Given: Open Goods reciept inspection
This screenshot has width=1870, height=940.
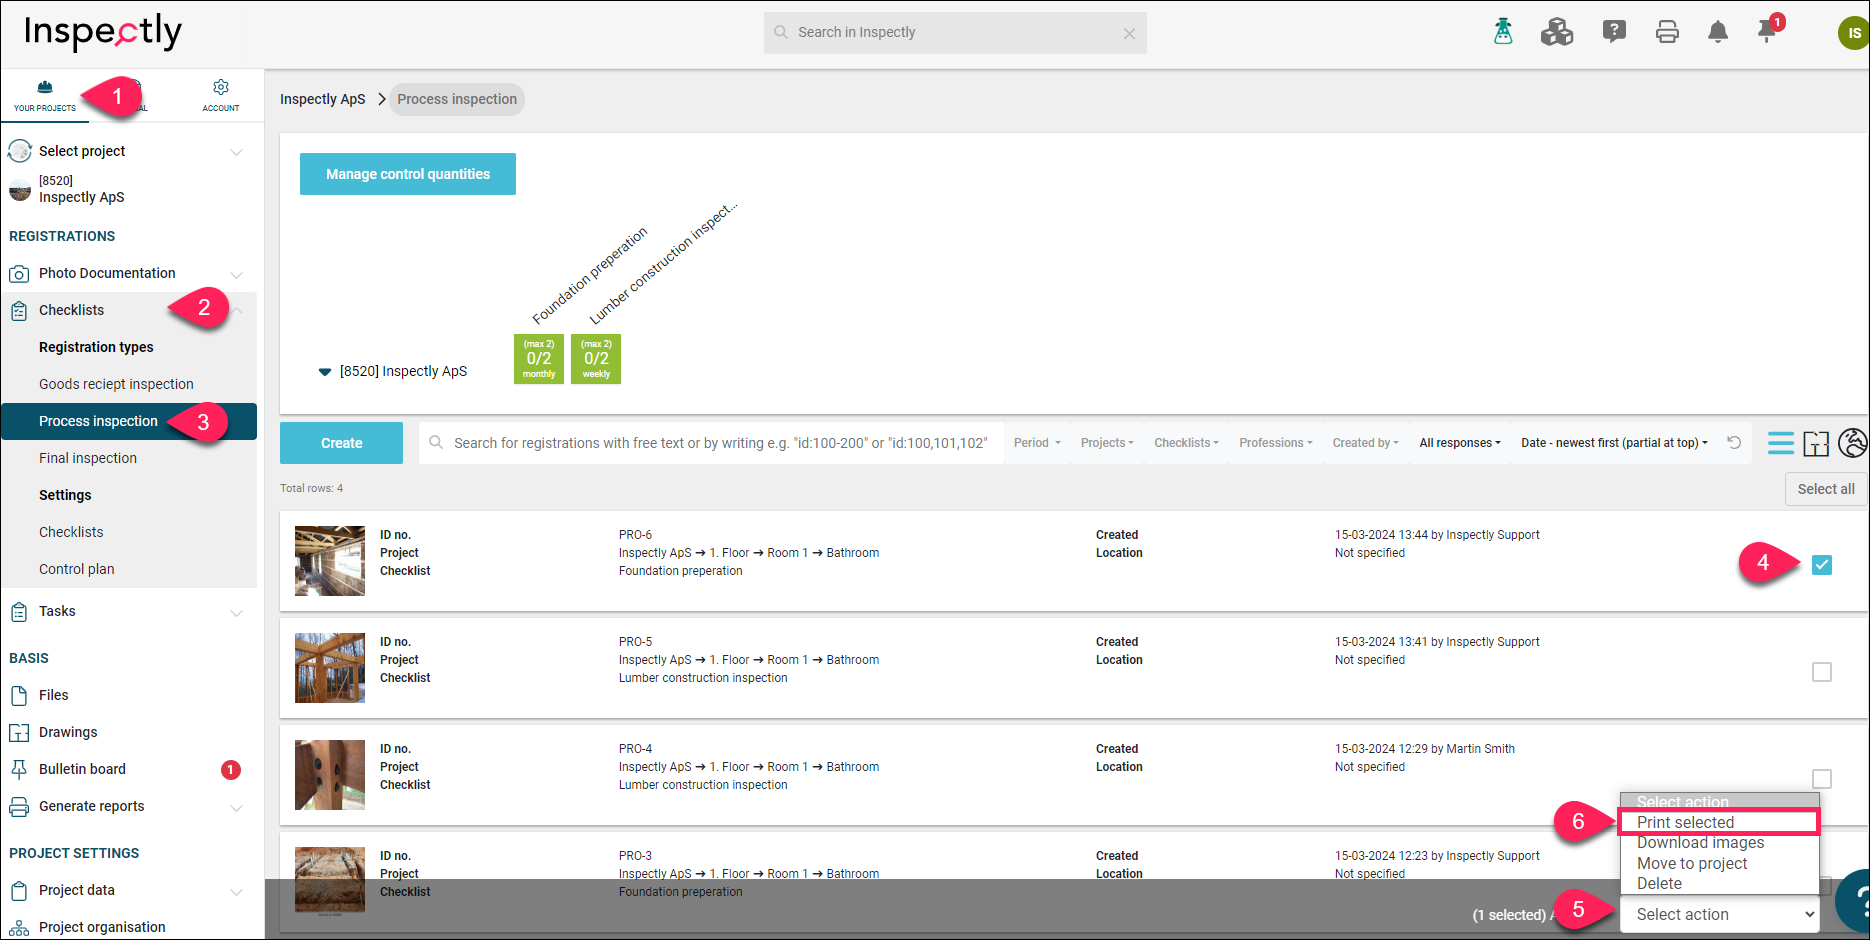Looking at the screenshot, I should (x=116, y=384).
